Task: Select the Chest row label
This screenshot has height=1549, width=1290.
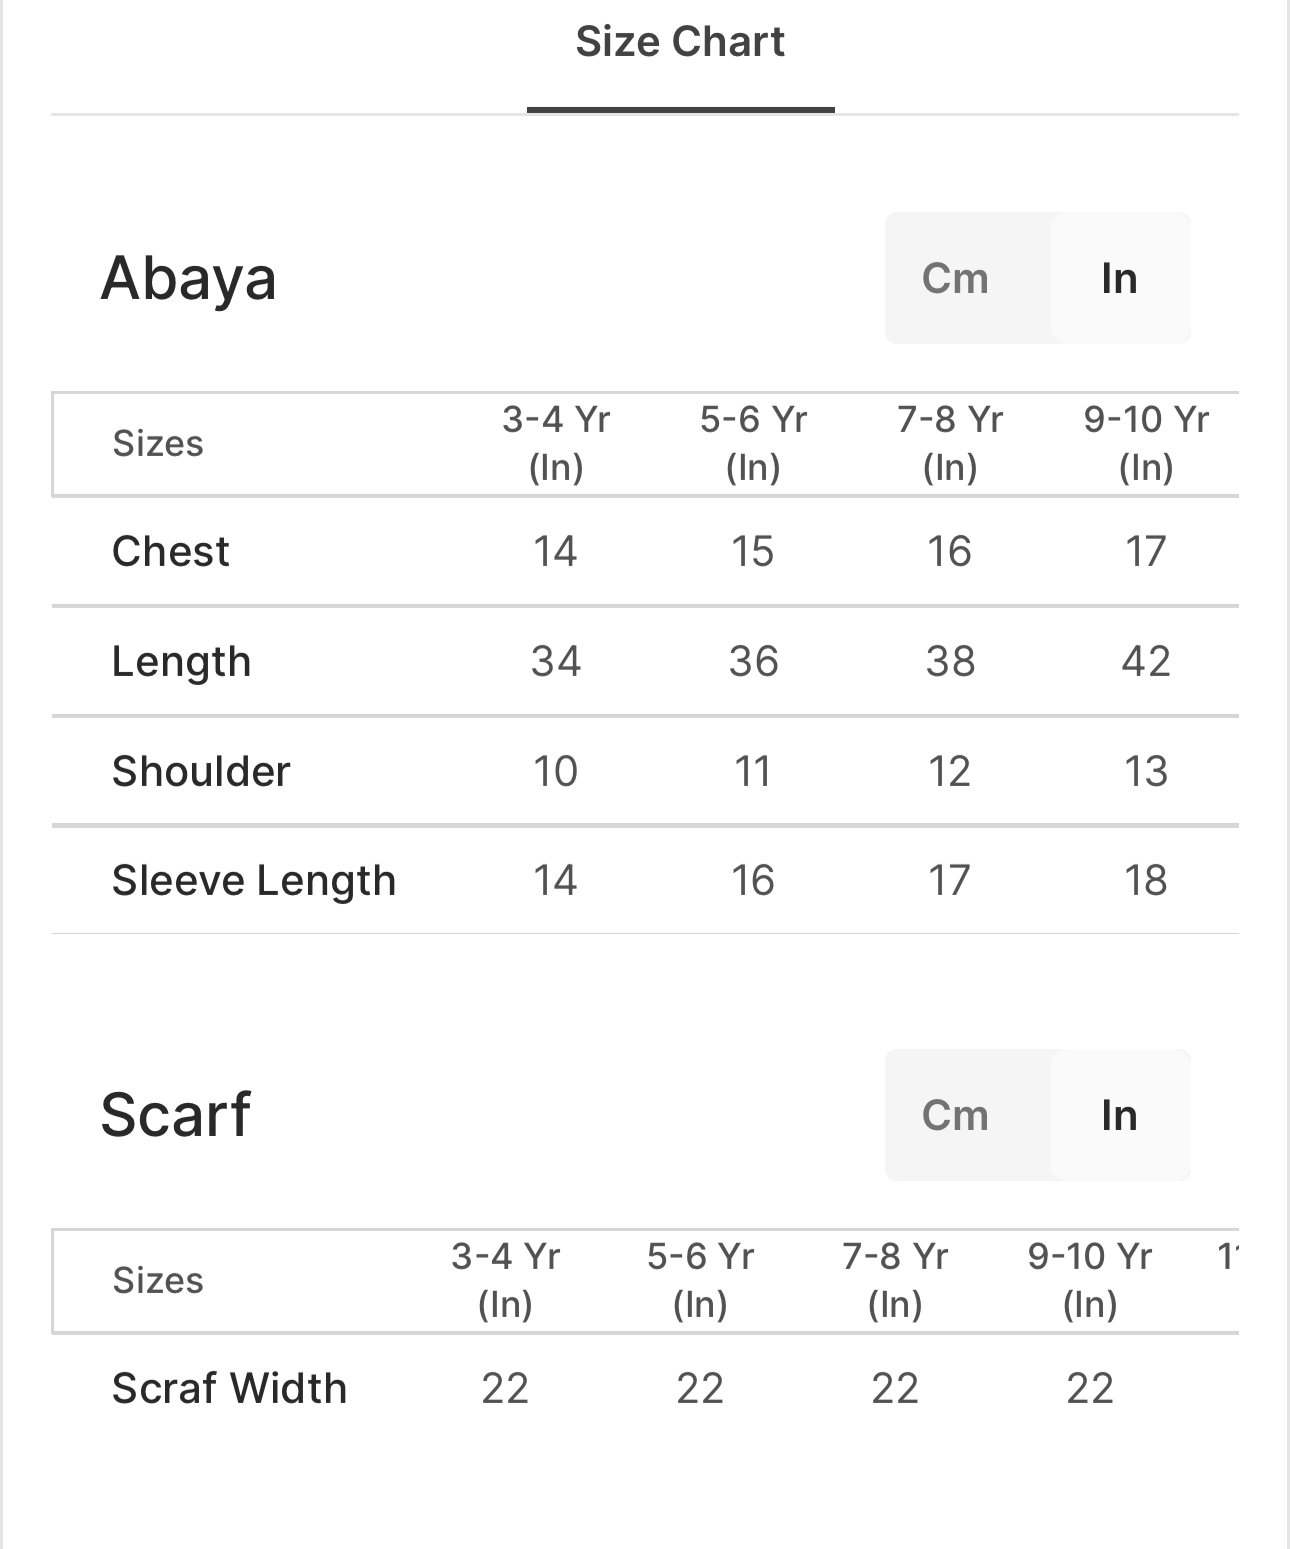Action: pos(171,551)
